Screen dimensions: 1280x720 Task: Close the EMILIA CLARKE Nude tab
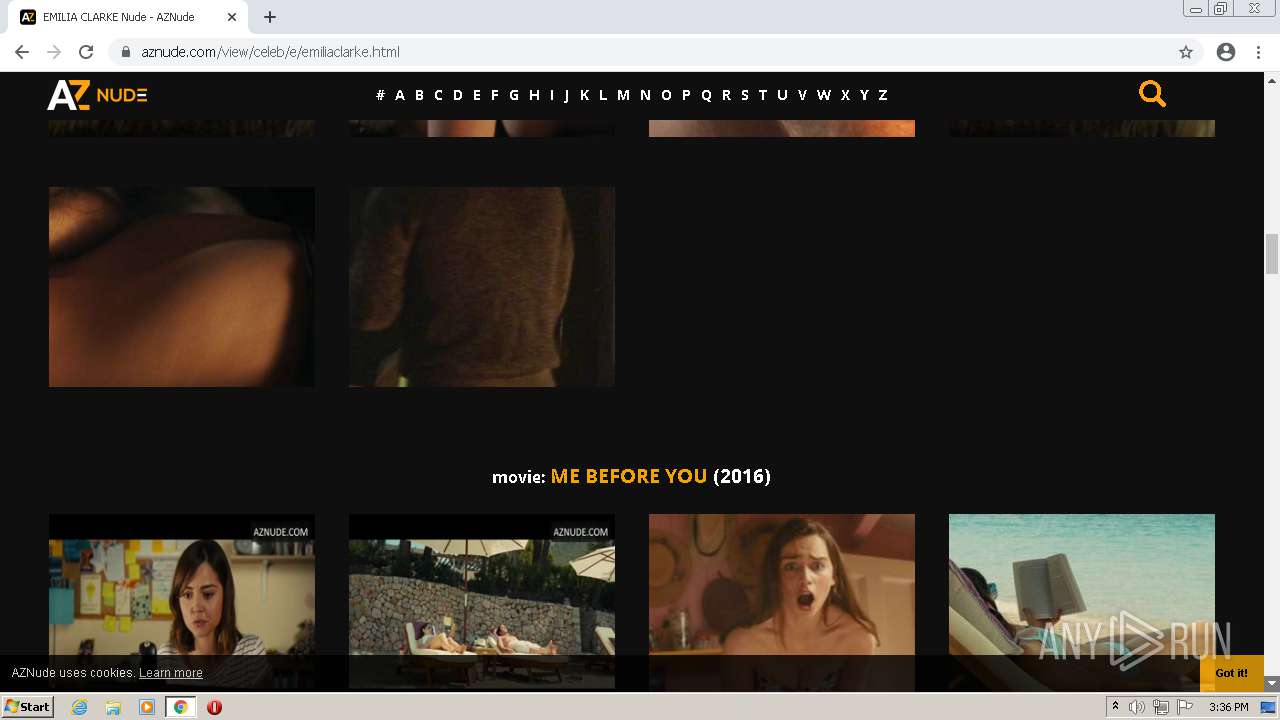tap(232, 17)
